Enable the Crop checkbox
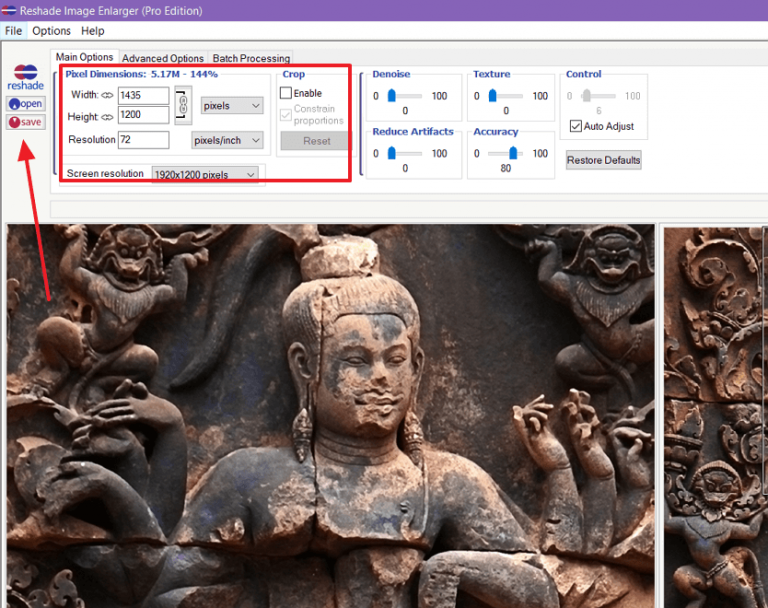This screenshot has height=608, width=768. pos(286,93)
